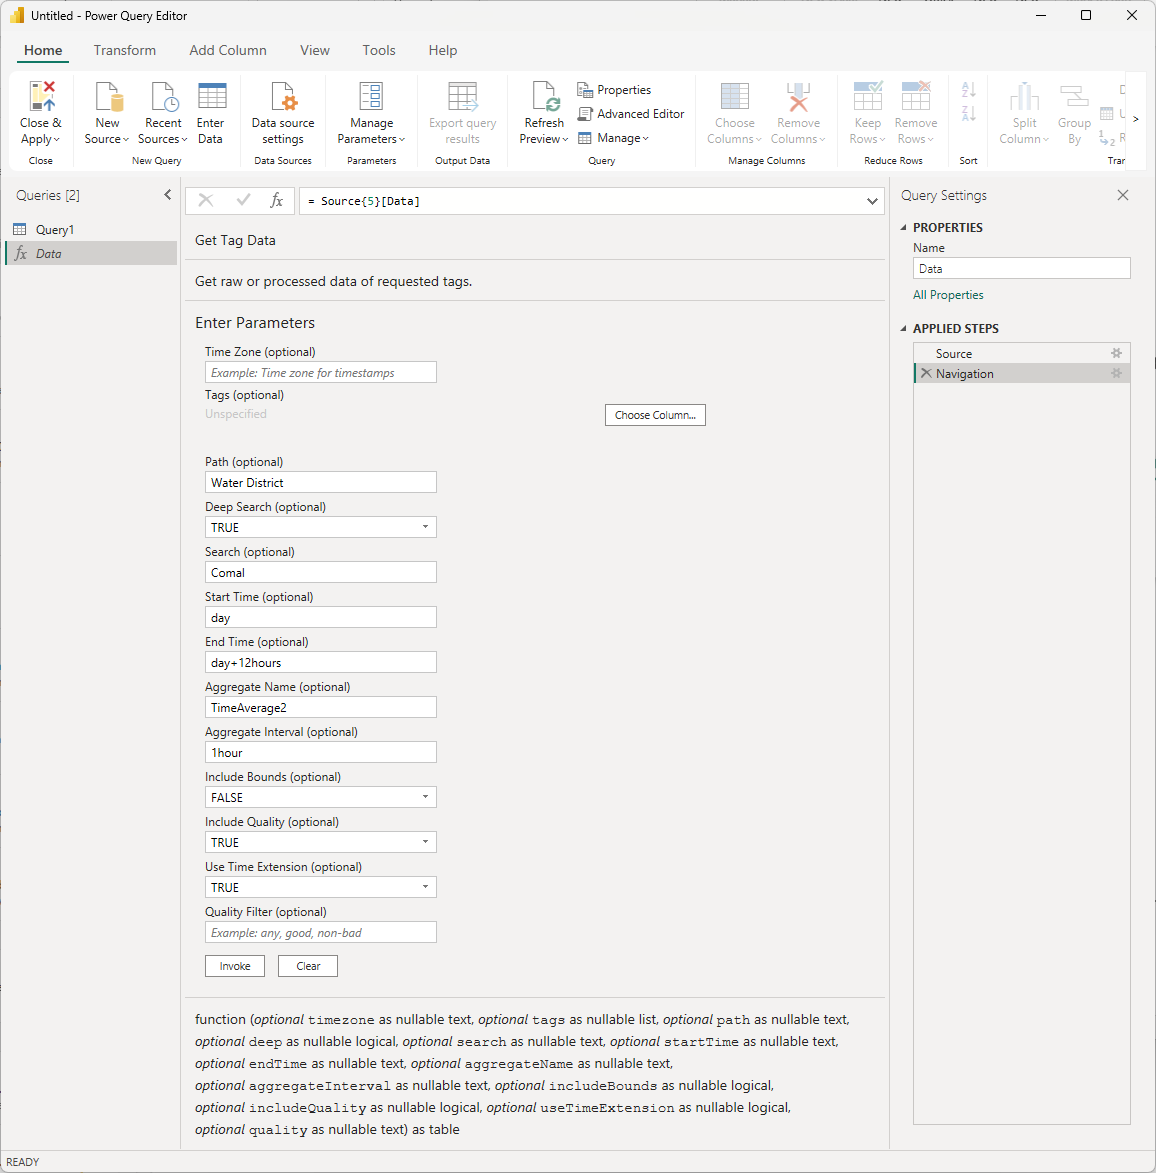Click the Close & Apply icon

click(x=41, y=97)
